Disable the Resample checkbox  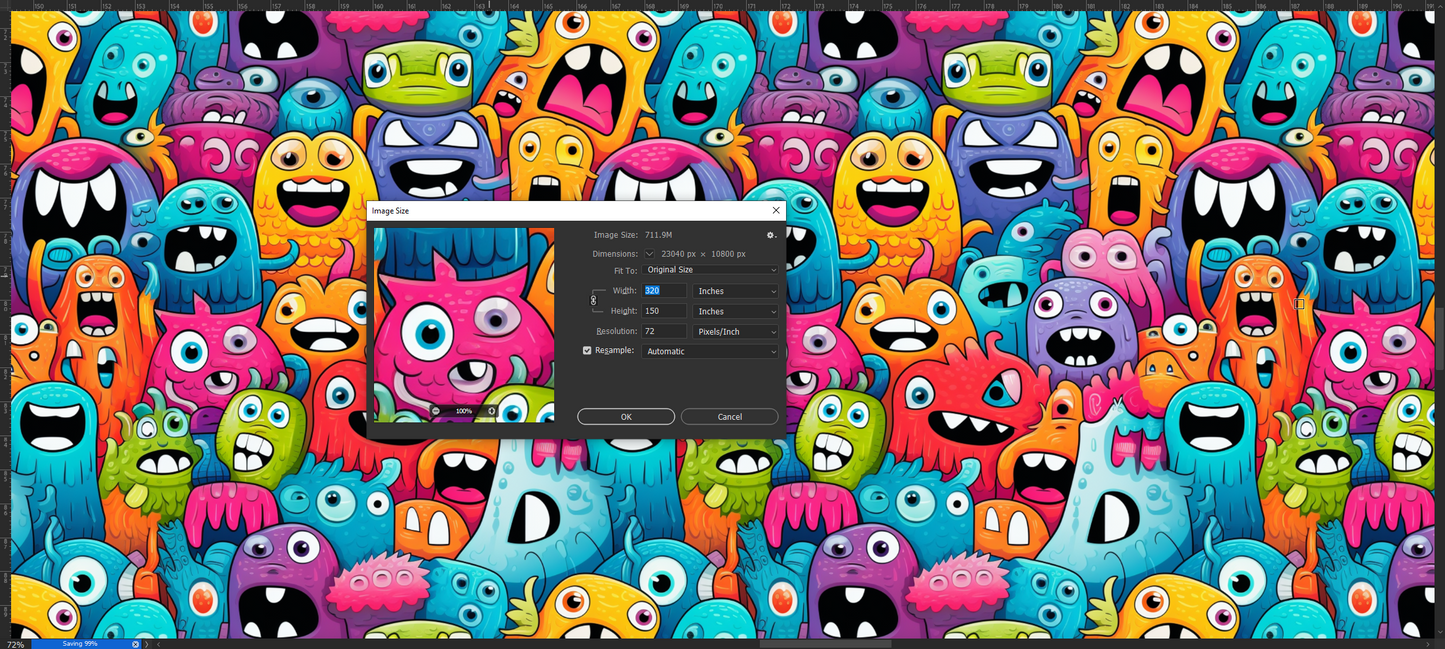tap(587, 350)
